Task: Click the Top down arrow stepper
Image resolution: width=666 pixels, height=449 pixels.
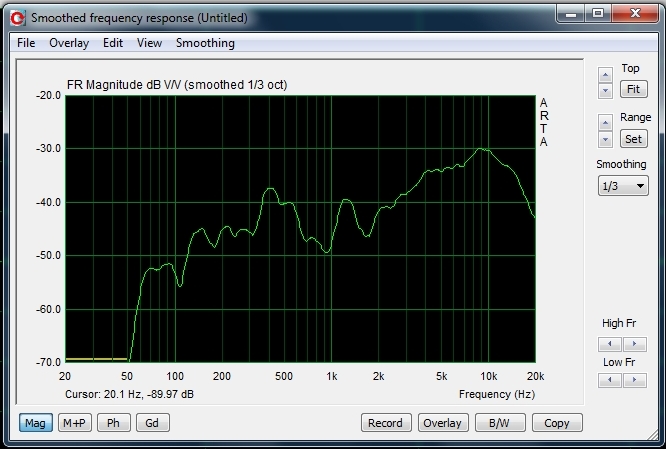Action: click(x=605, y=90)
